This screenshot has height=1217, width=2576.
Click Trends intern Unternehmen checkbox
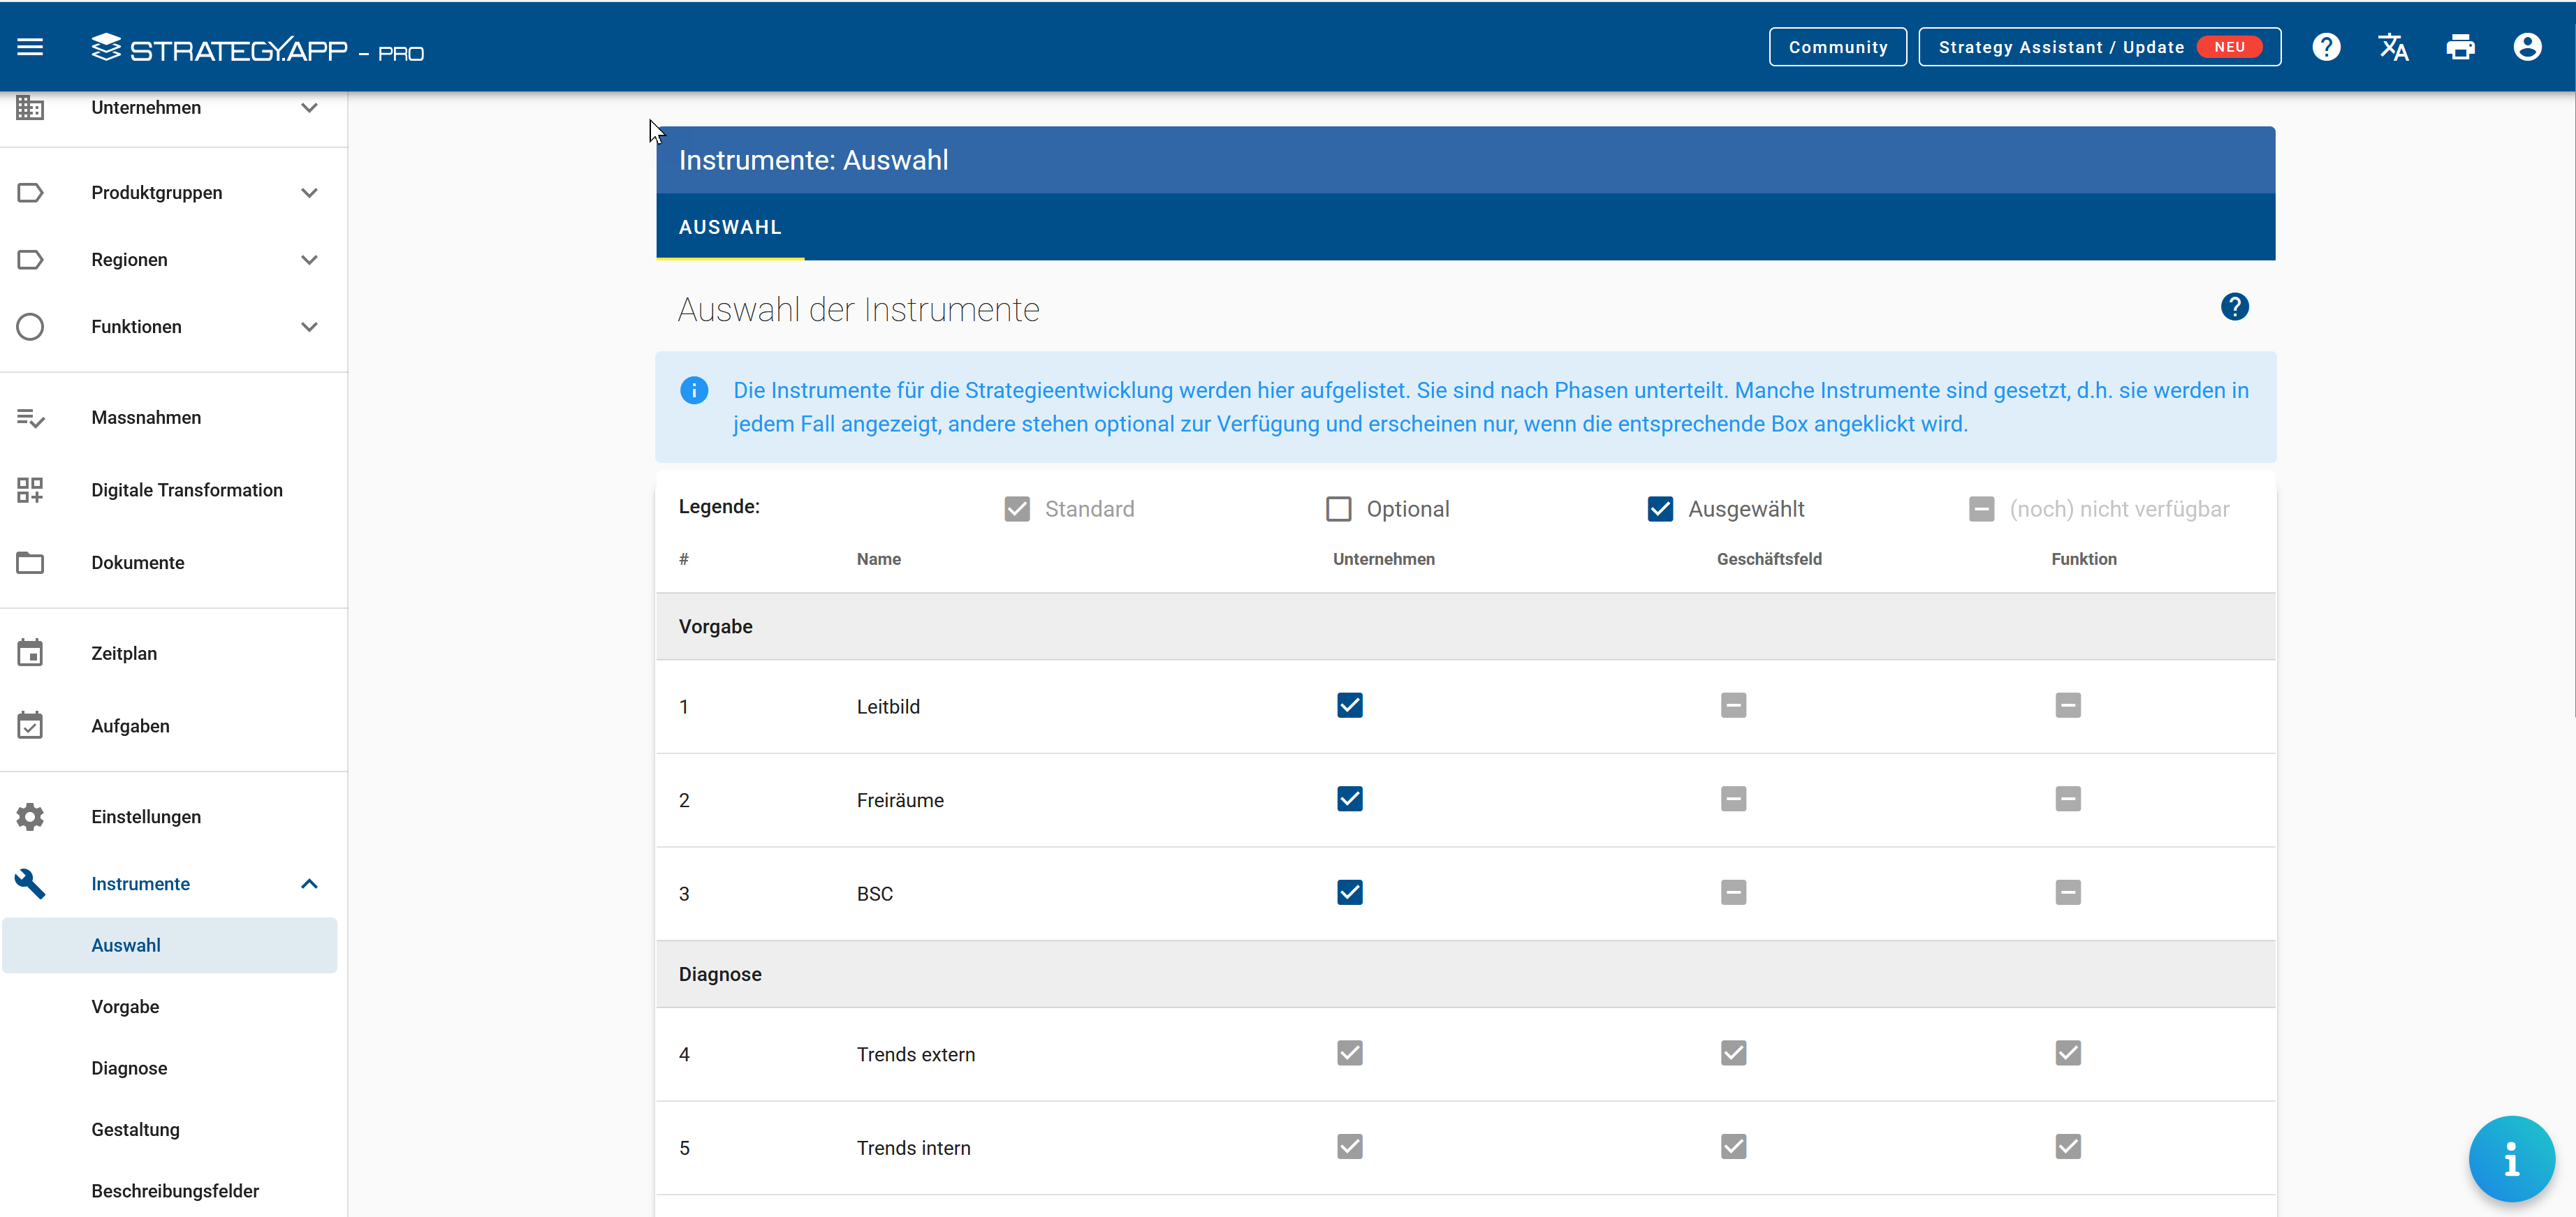point(1349,1146)
